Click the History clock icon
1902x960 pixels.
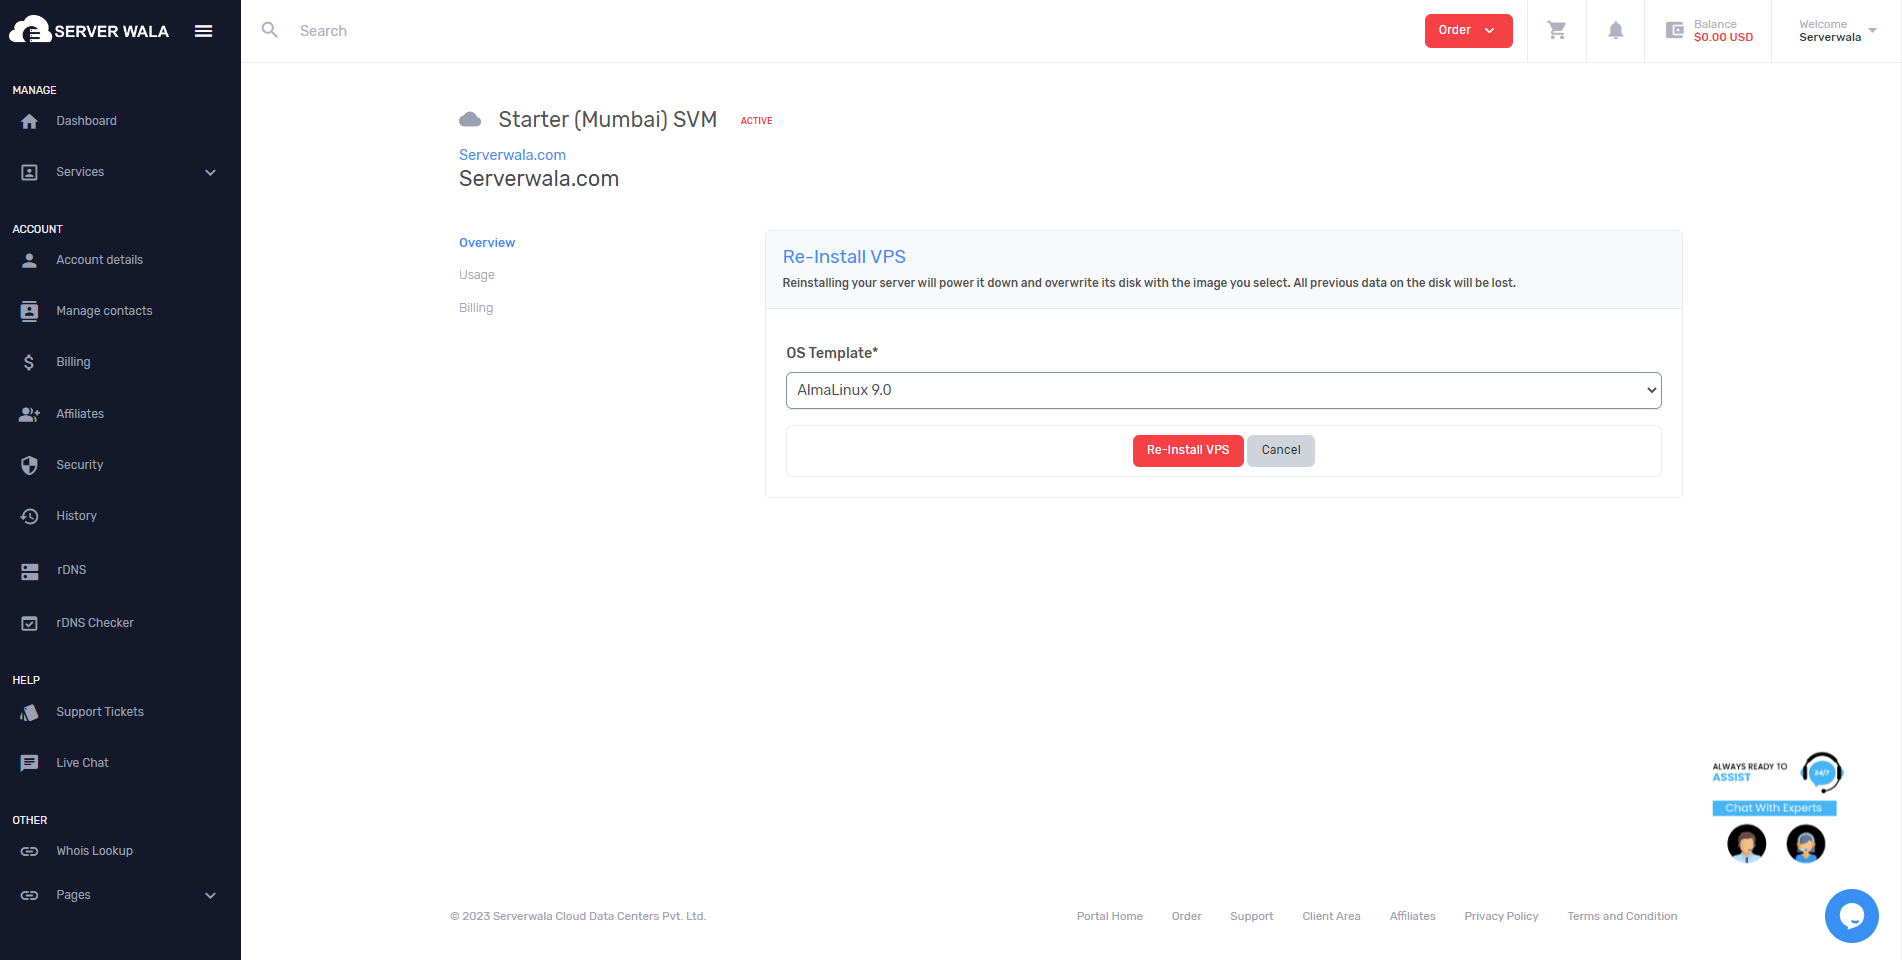tap(29, 516)
